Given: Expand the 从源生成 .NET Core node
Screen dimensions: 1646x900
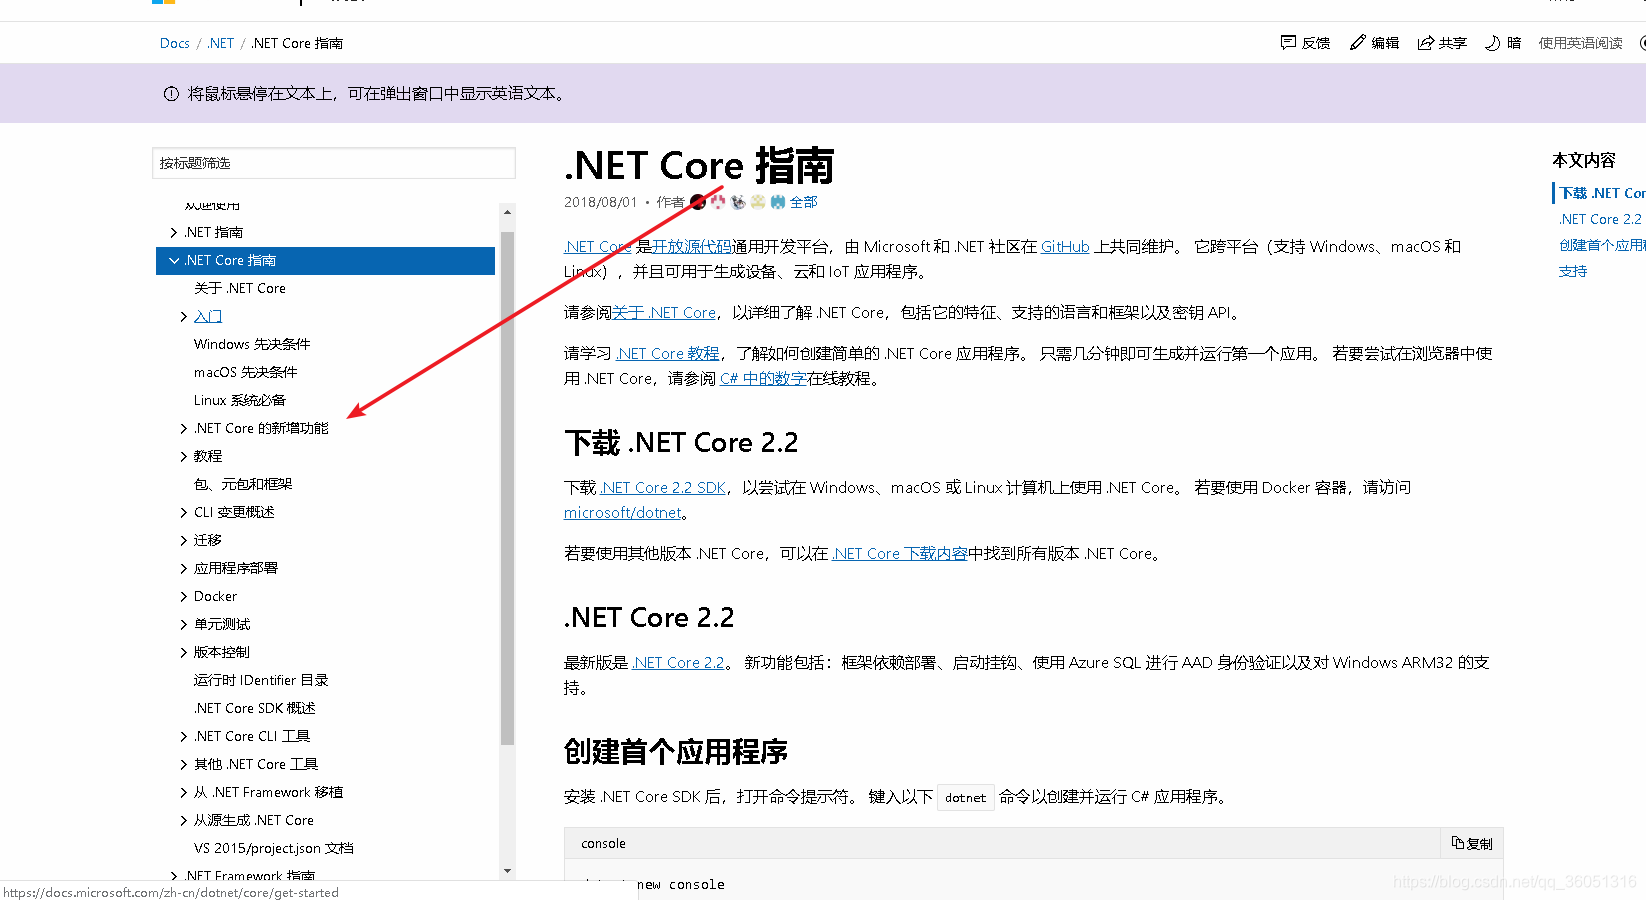Looking at the screenshot, I should point(184,820).
